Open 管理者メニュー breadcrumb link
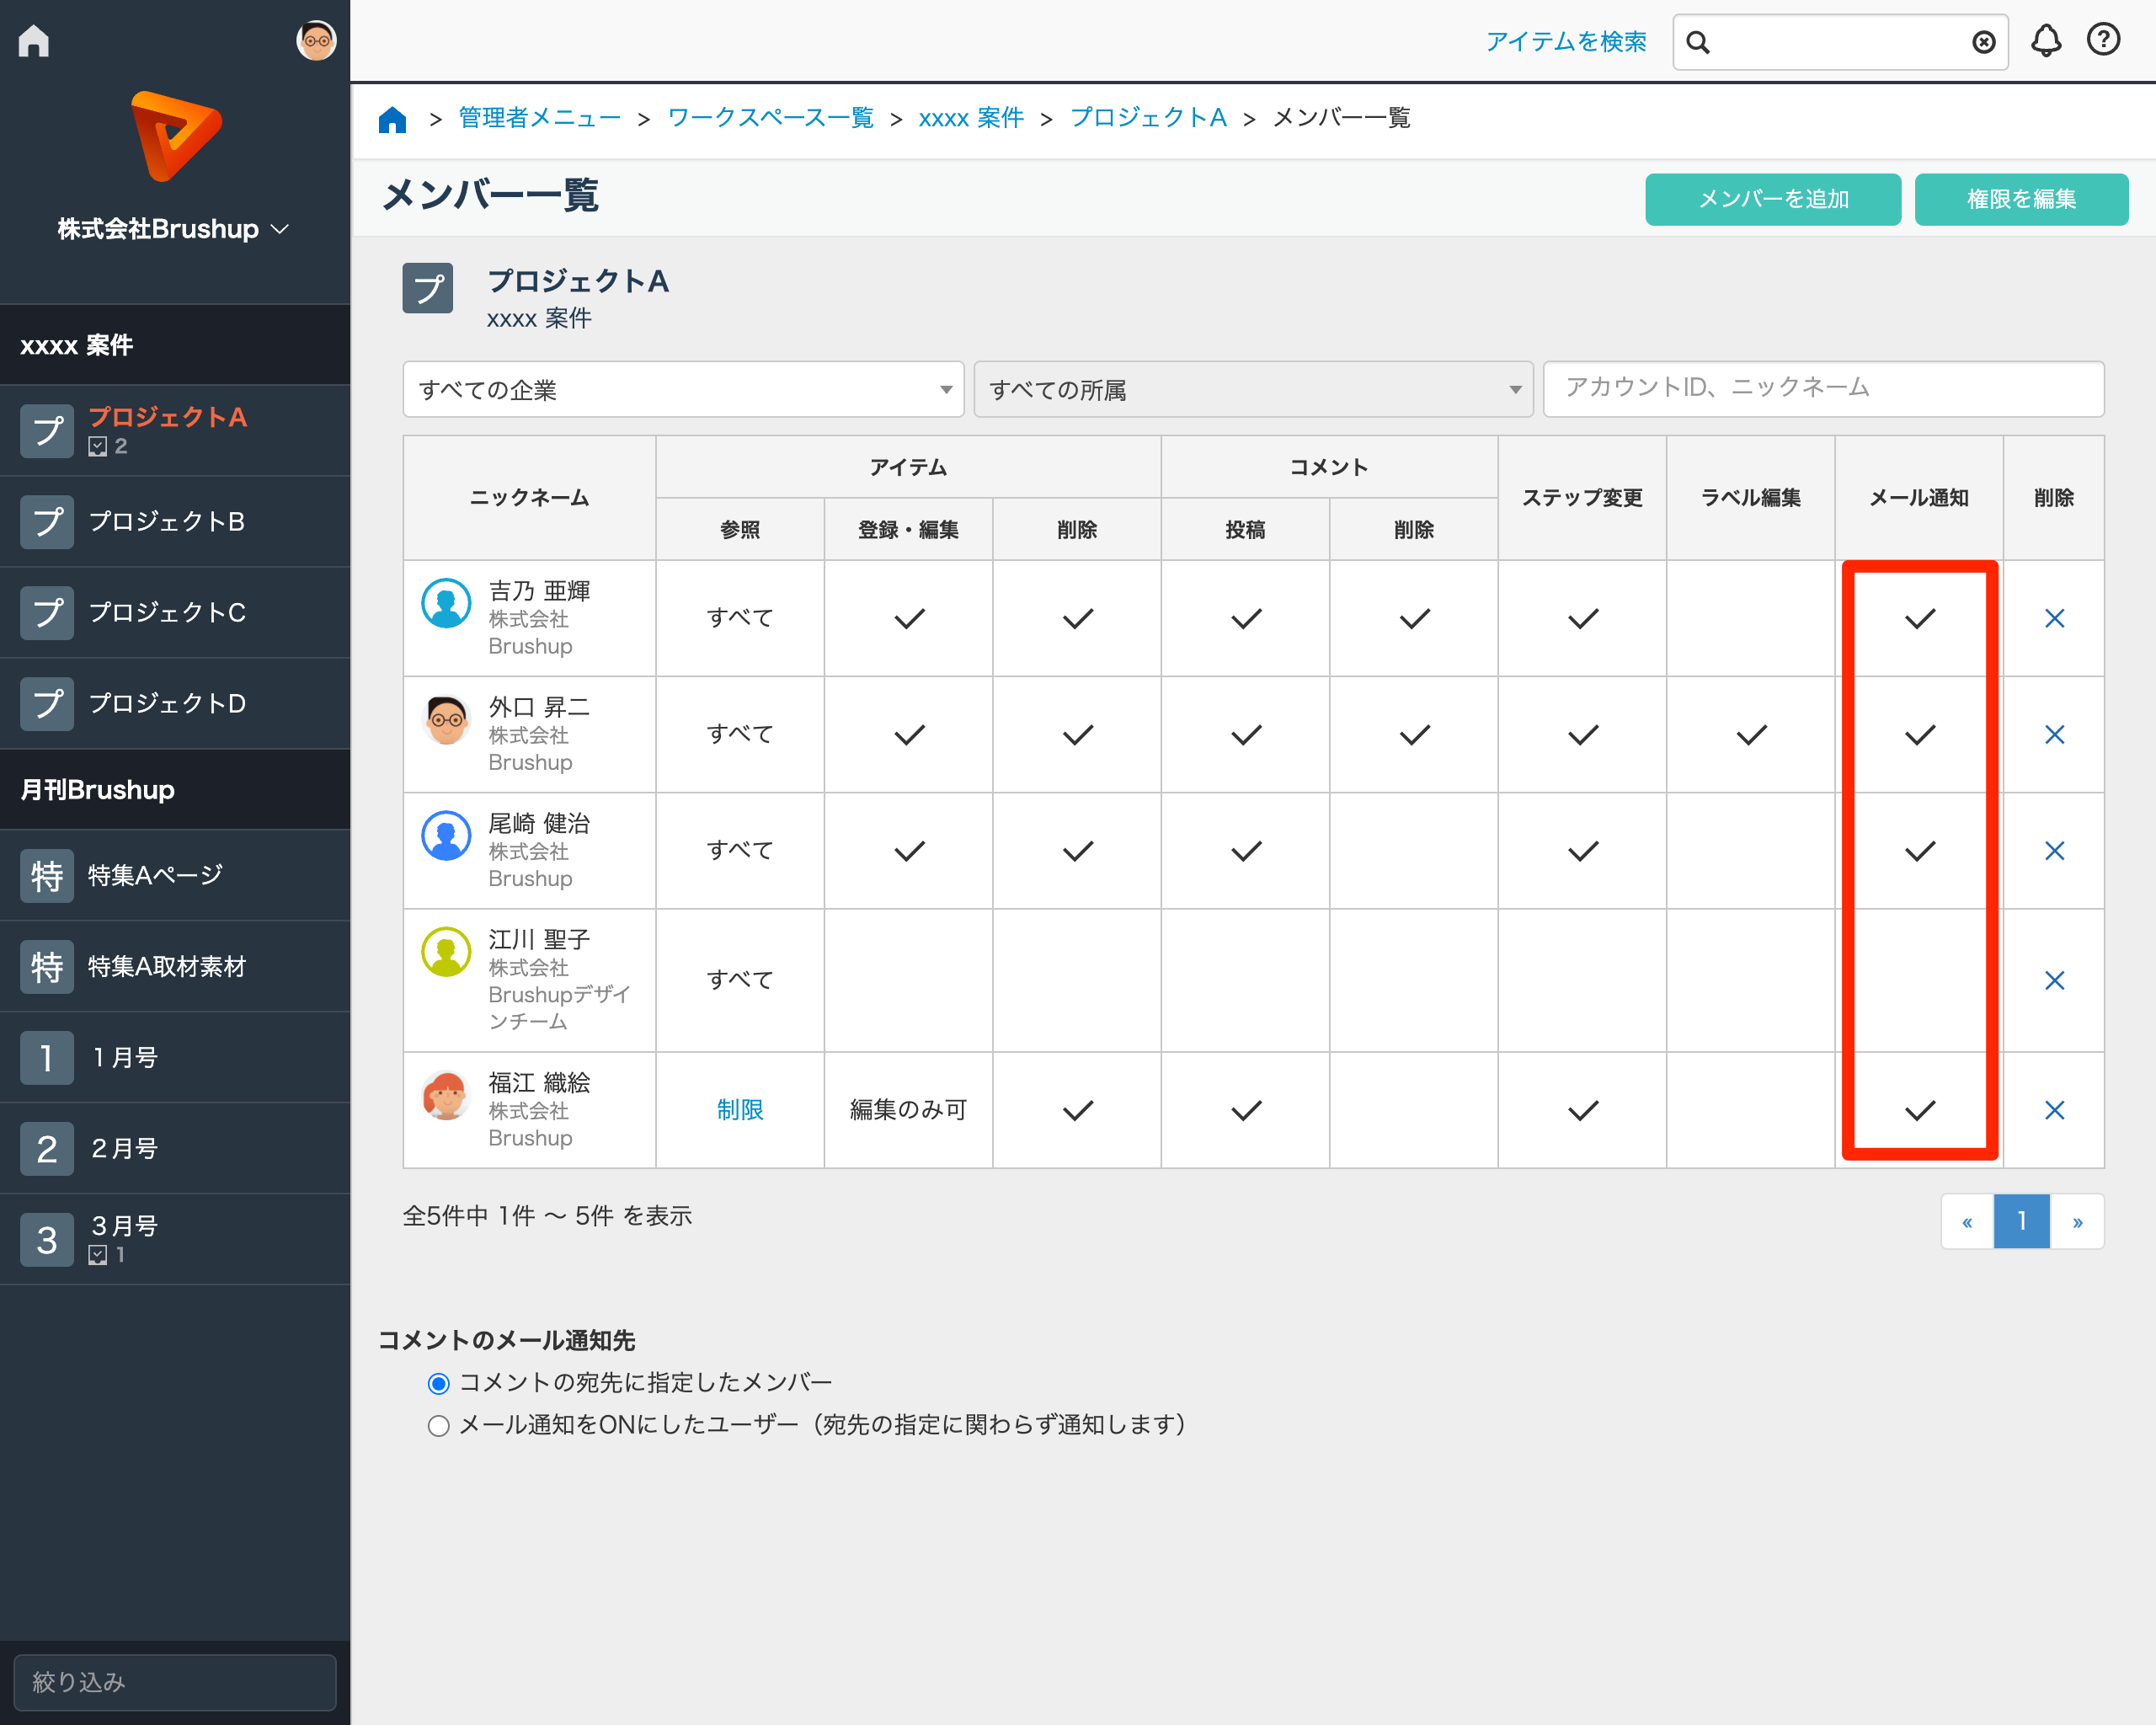Viewport: 2156px width, 1725px height. pyautogui.click(x=539, y=118)
